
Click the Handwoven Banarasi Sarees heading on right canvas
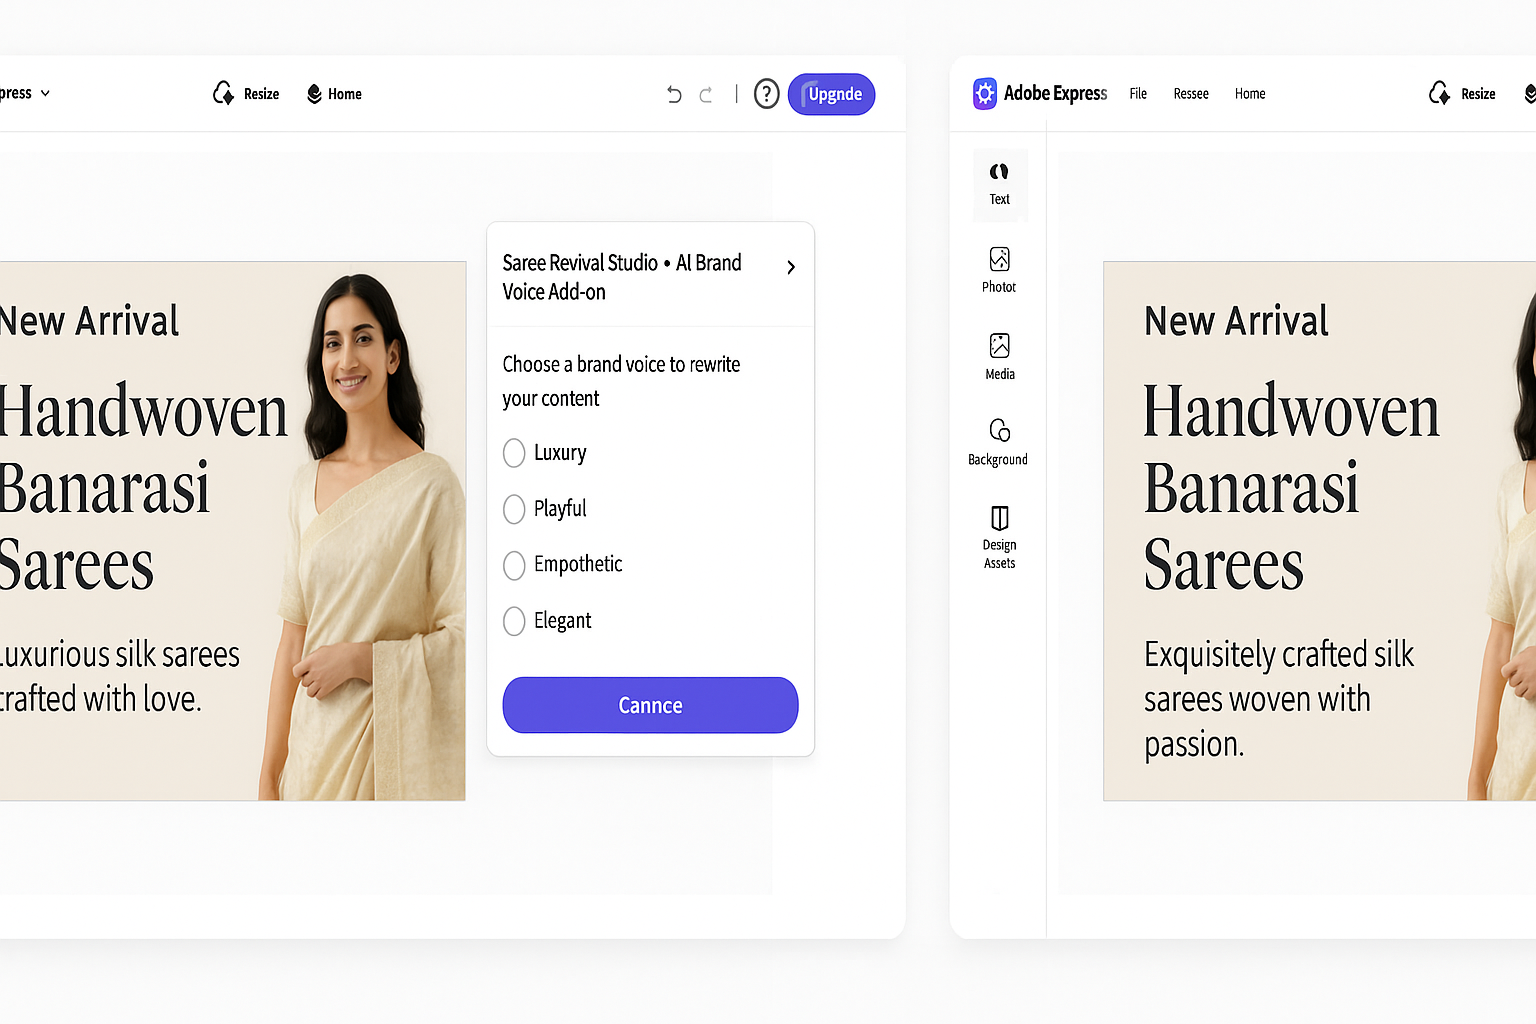pyautogui.click(x=1291, y=487)
